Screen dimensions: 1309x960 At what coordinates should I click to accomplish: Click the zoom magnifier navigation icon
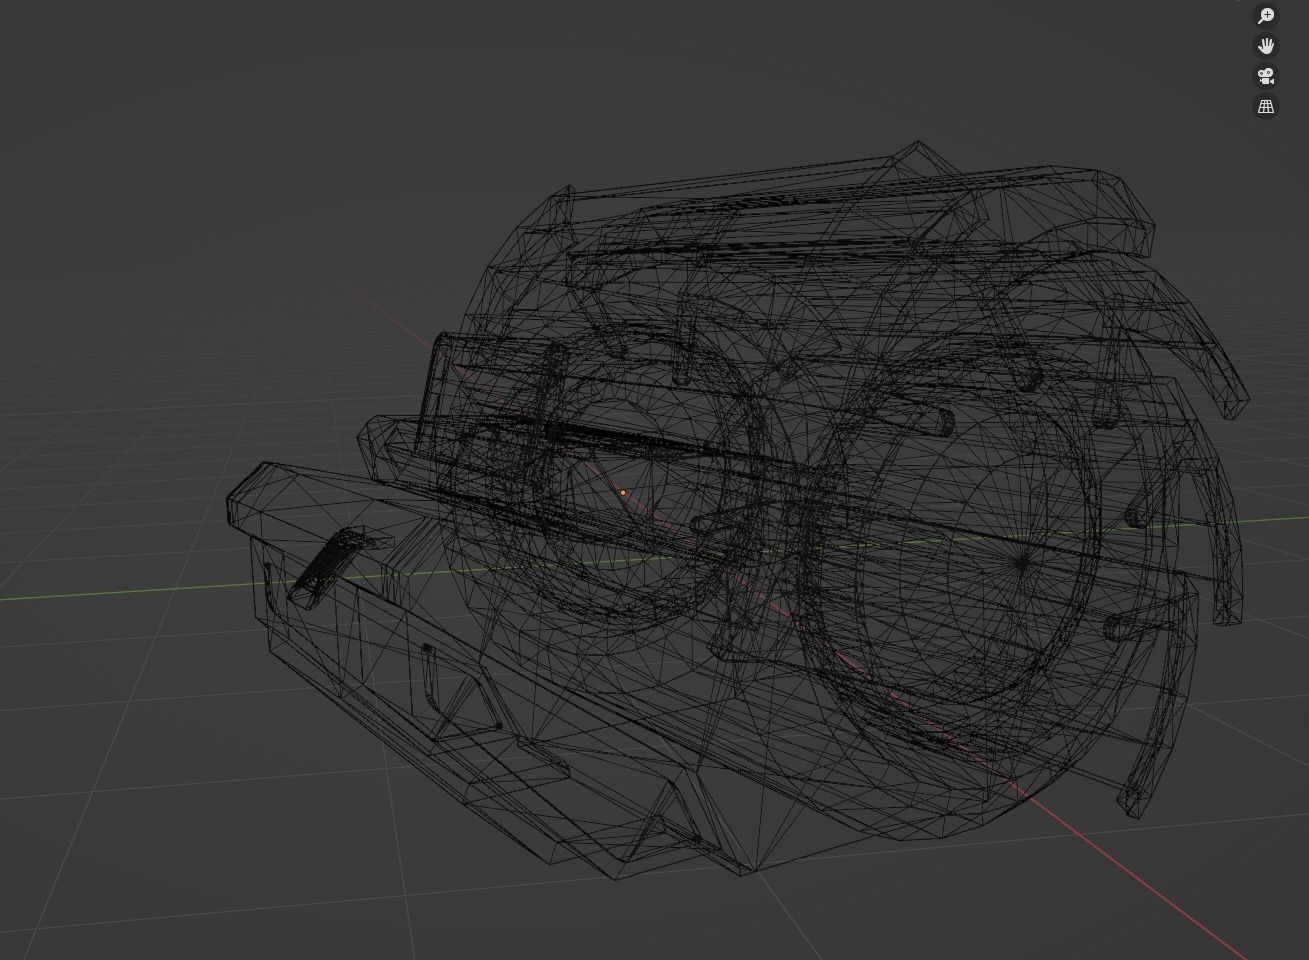click(x=1265, y=15)
